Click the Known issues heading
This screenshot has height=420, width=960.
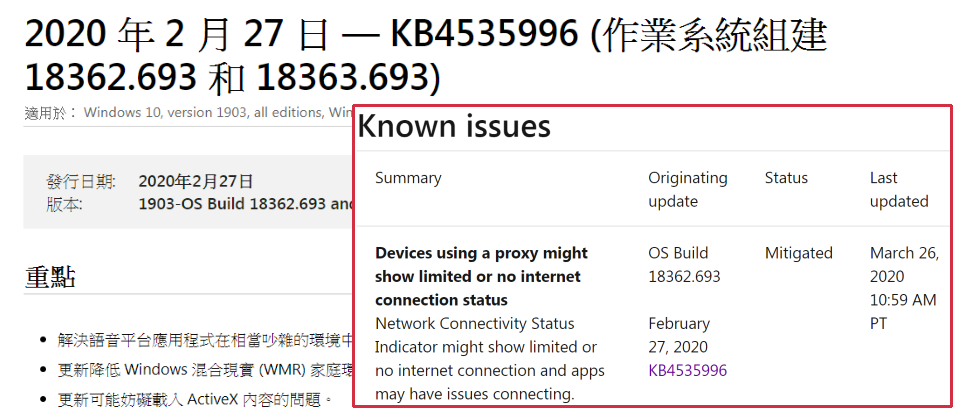click(454, 127)
